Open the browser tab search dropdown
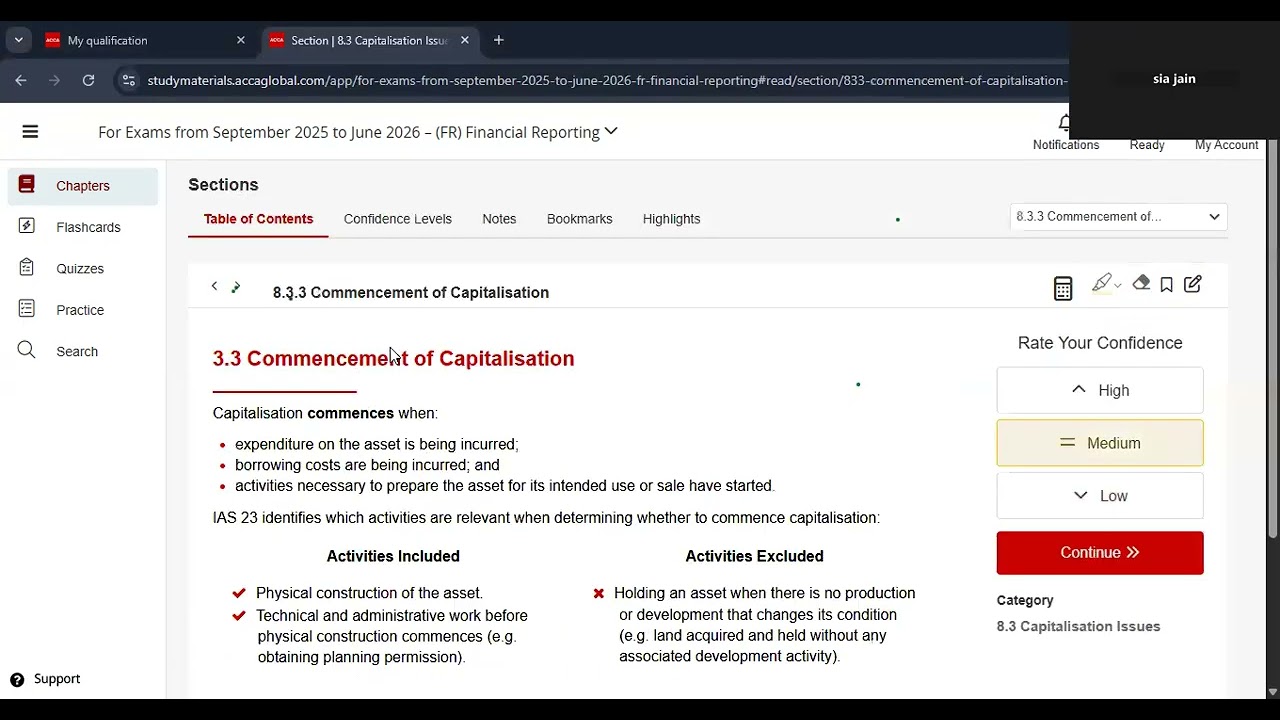 pyautogui.click(x=18, y=40)
